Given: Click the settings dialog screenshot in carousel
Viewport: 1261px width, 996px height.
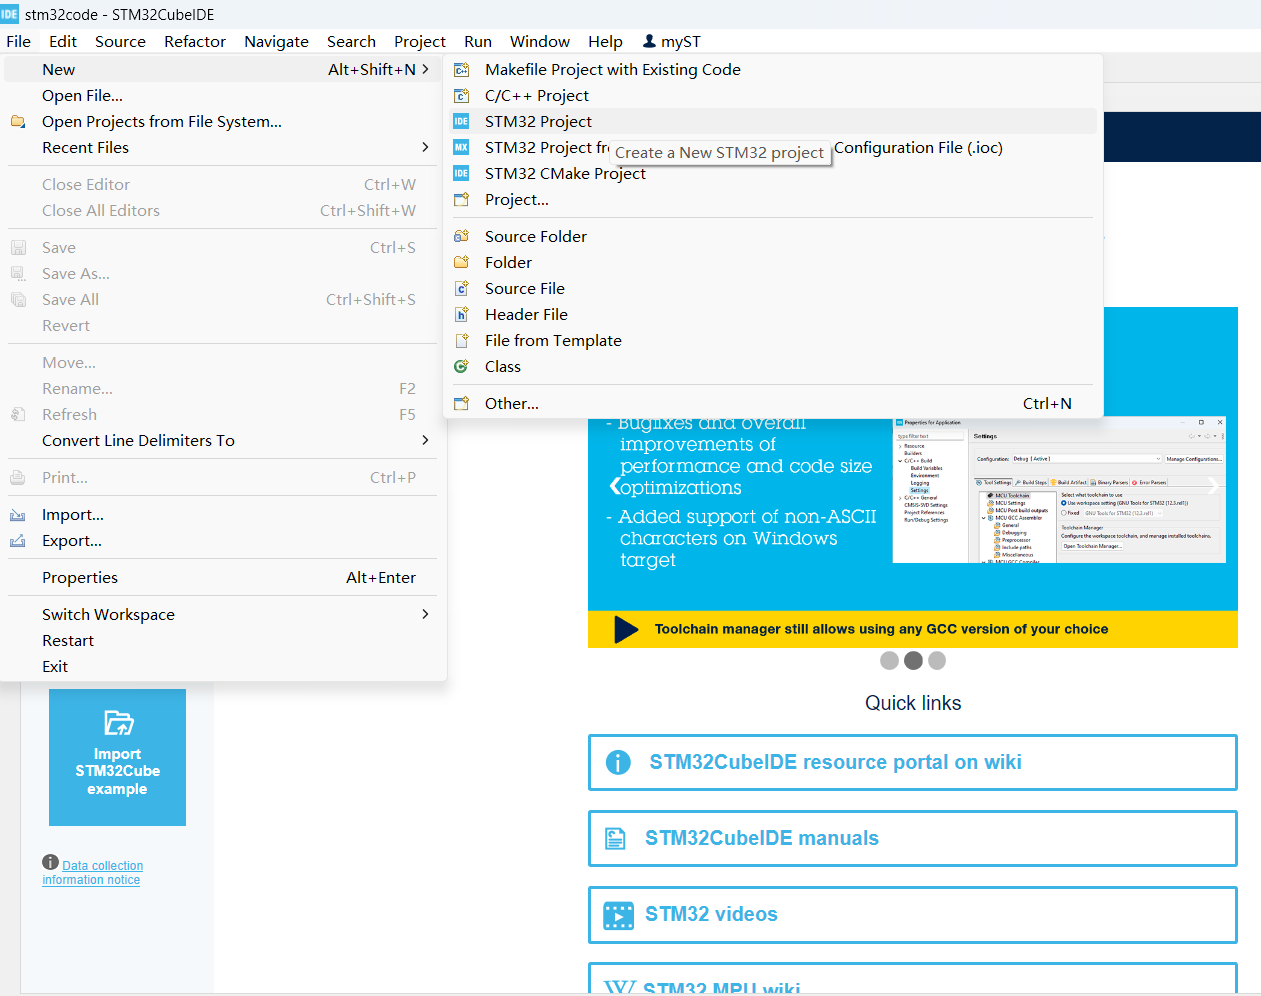Looking at the screenshot, I should pos(1059,490).
